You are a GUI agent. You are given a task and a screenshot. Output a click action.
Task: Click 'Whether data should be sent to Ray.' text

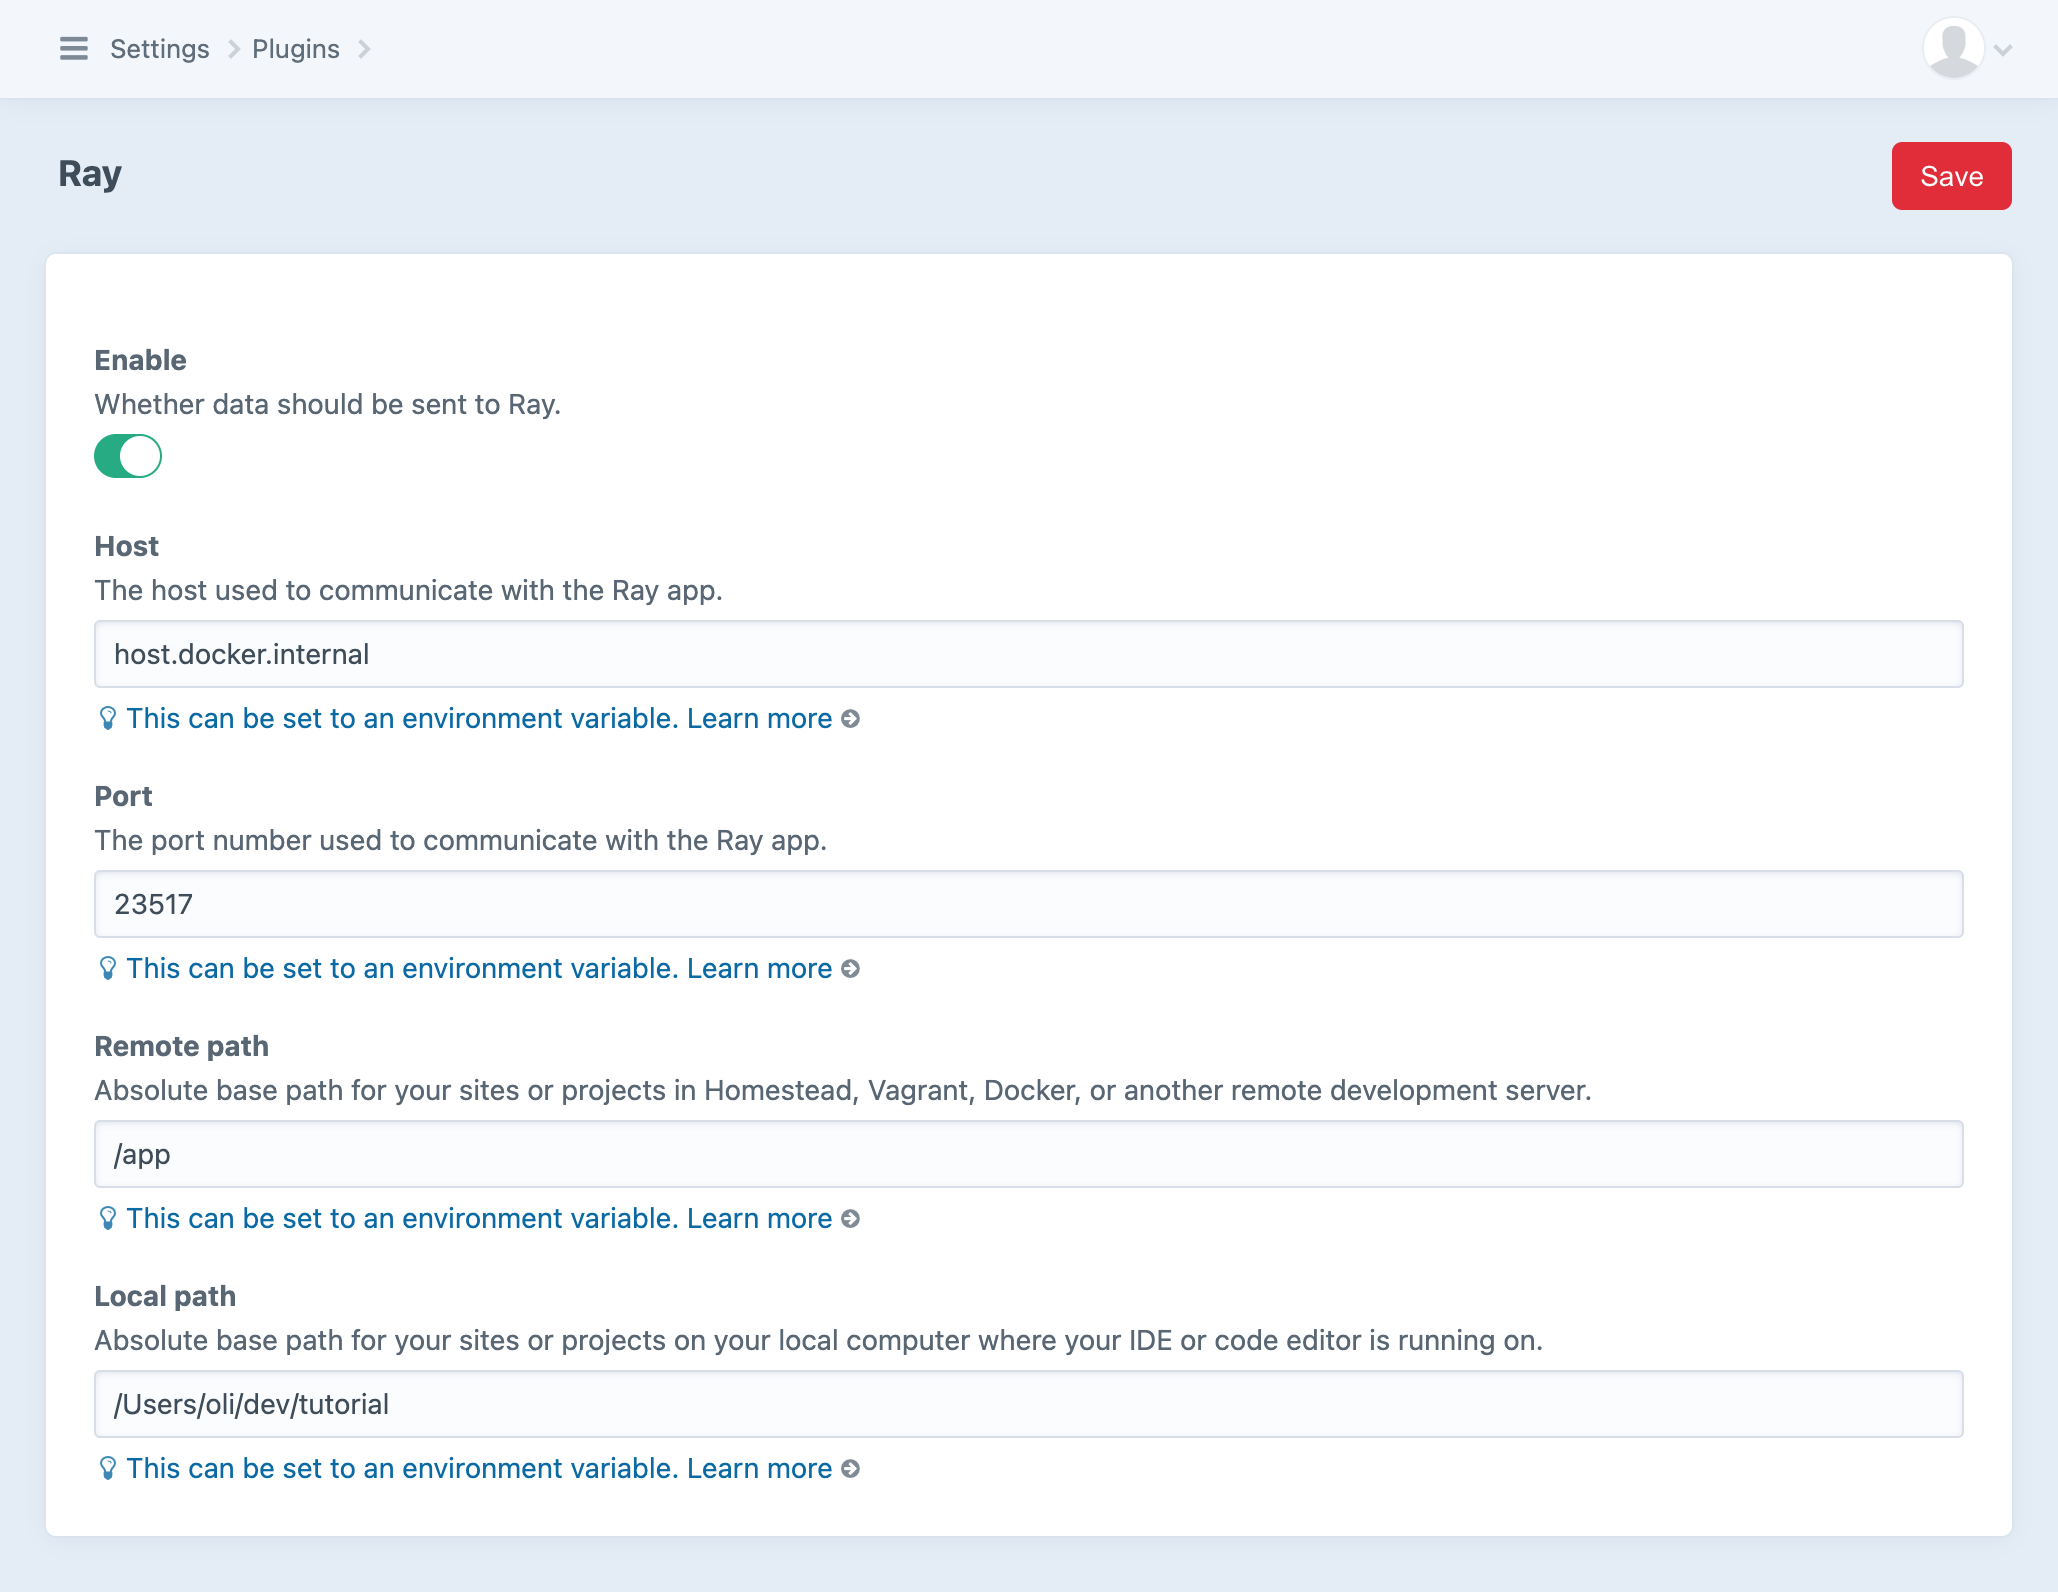pos(328,404)
